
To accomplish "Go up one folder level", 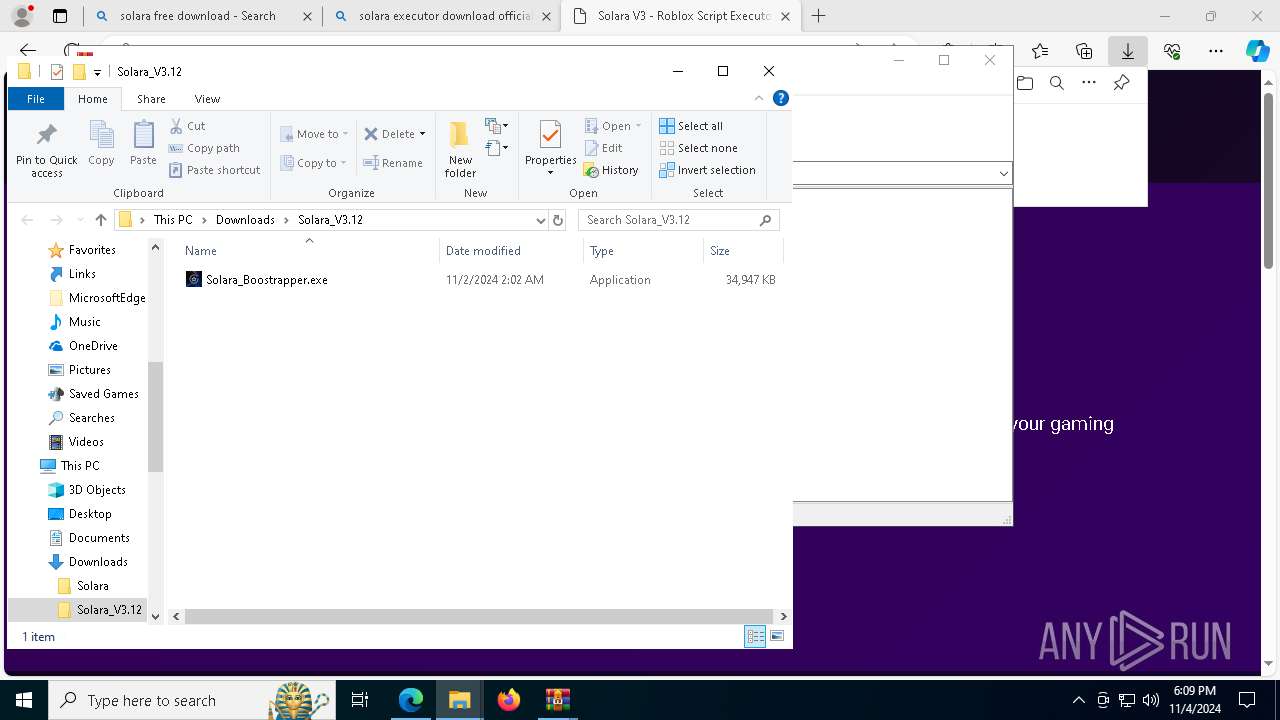I will 100,220.
